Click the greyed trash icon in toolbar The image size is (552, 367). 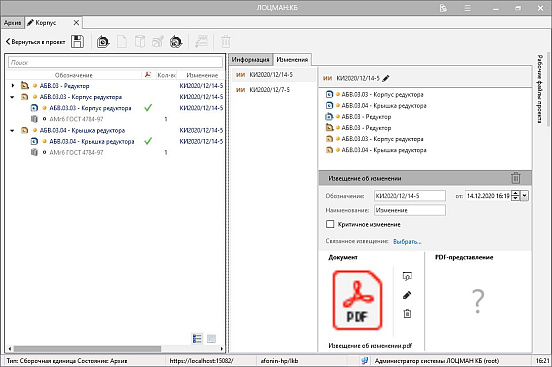click(x=226, y=42)
